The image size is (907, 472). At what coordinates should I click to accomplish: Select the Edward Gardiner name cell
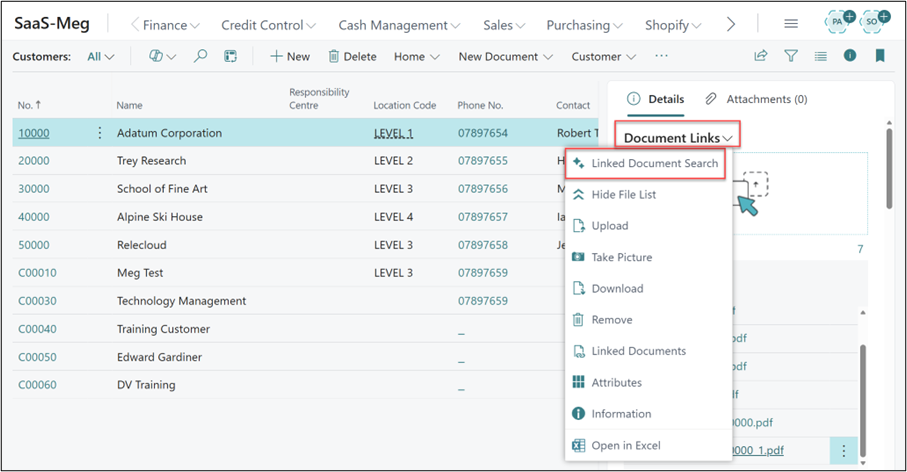pyautogui.click(x=159, y=357)
